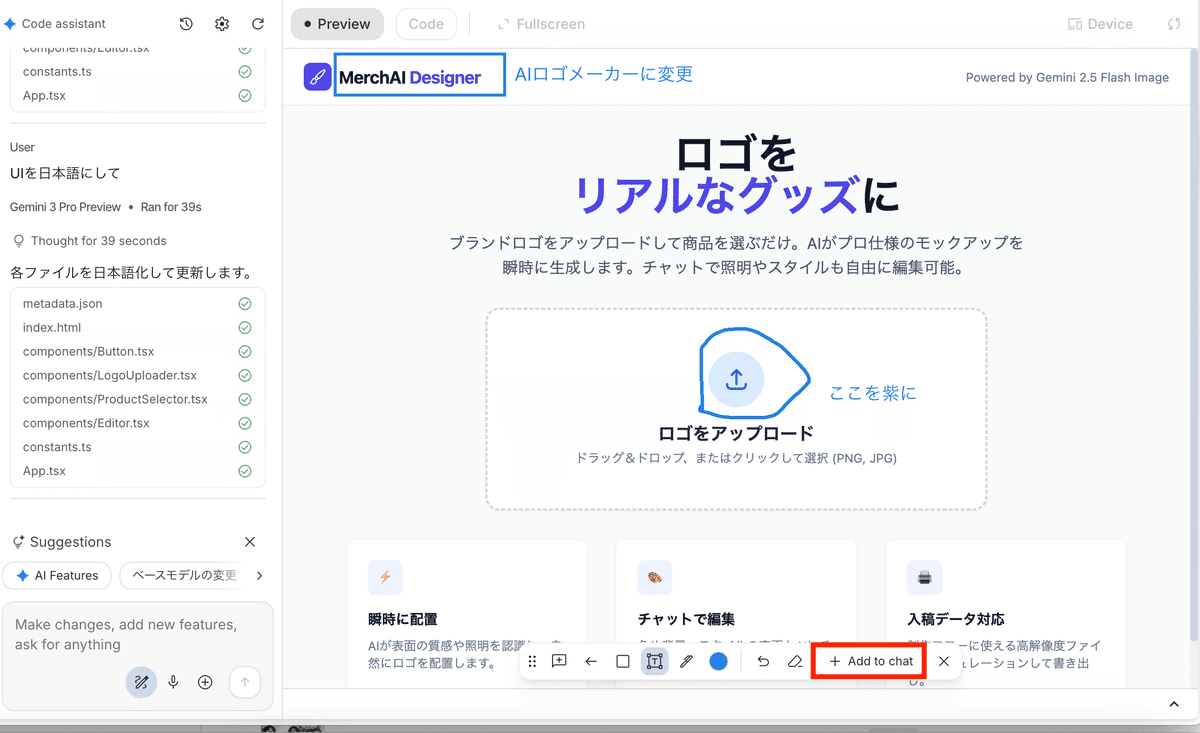
Task: Choose the pen drawing tool
Action: click(x=686, y=661)
